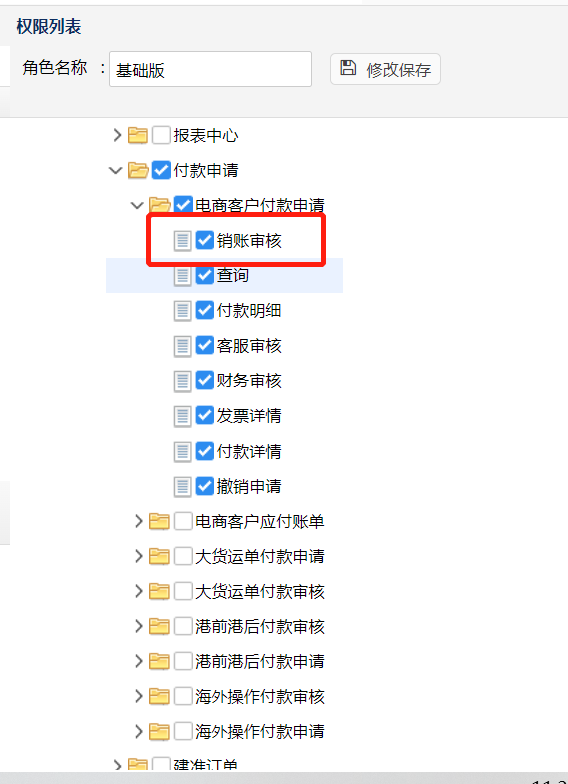Select the 查询 tree item
Screen dimensions: 568x784
click(232, 275)
